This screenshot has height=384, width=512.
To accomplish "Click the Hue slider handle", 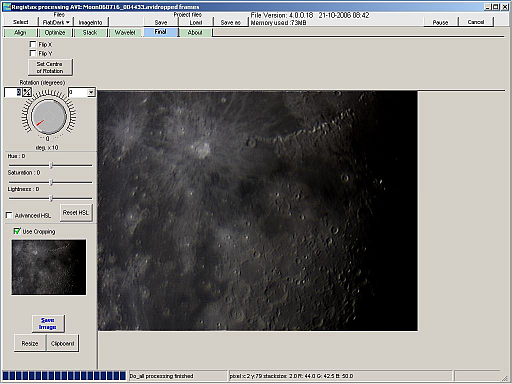I will point(51,165).
